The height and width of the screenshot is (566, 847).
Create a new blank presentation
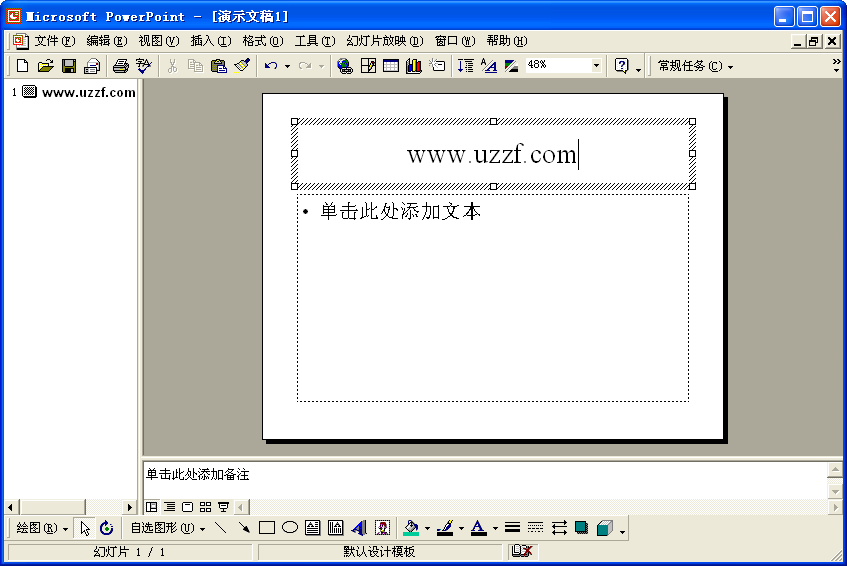pos(22,66)
